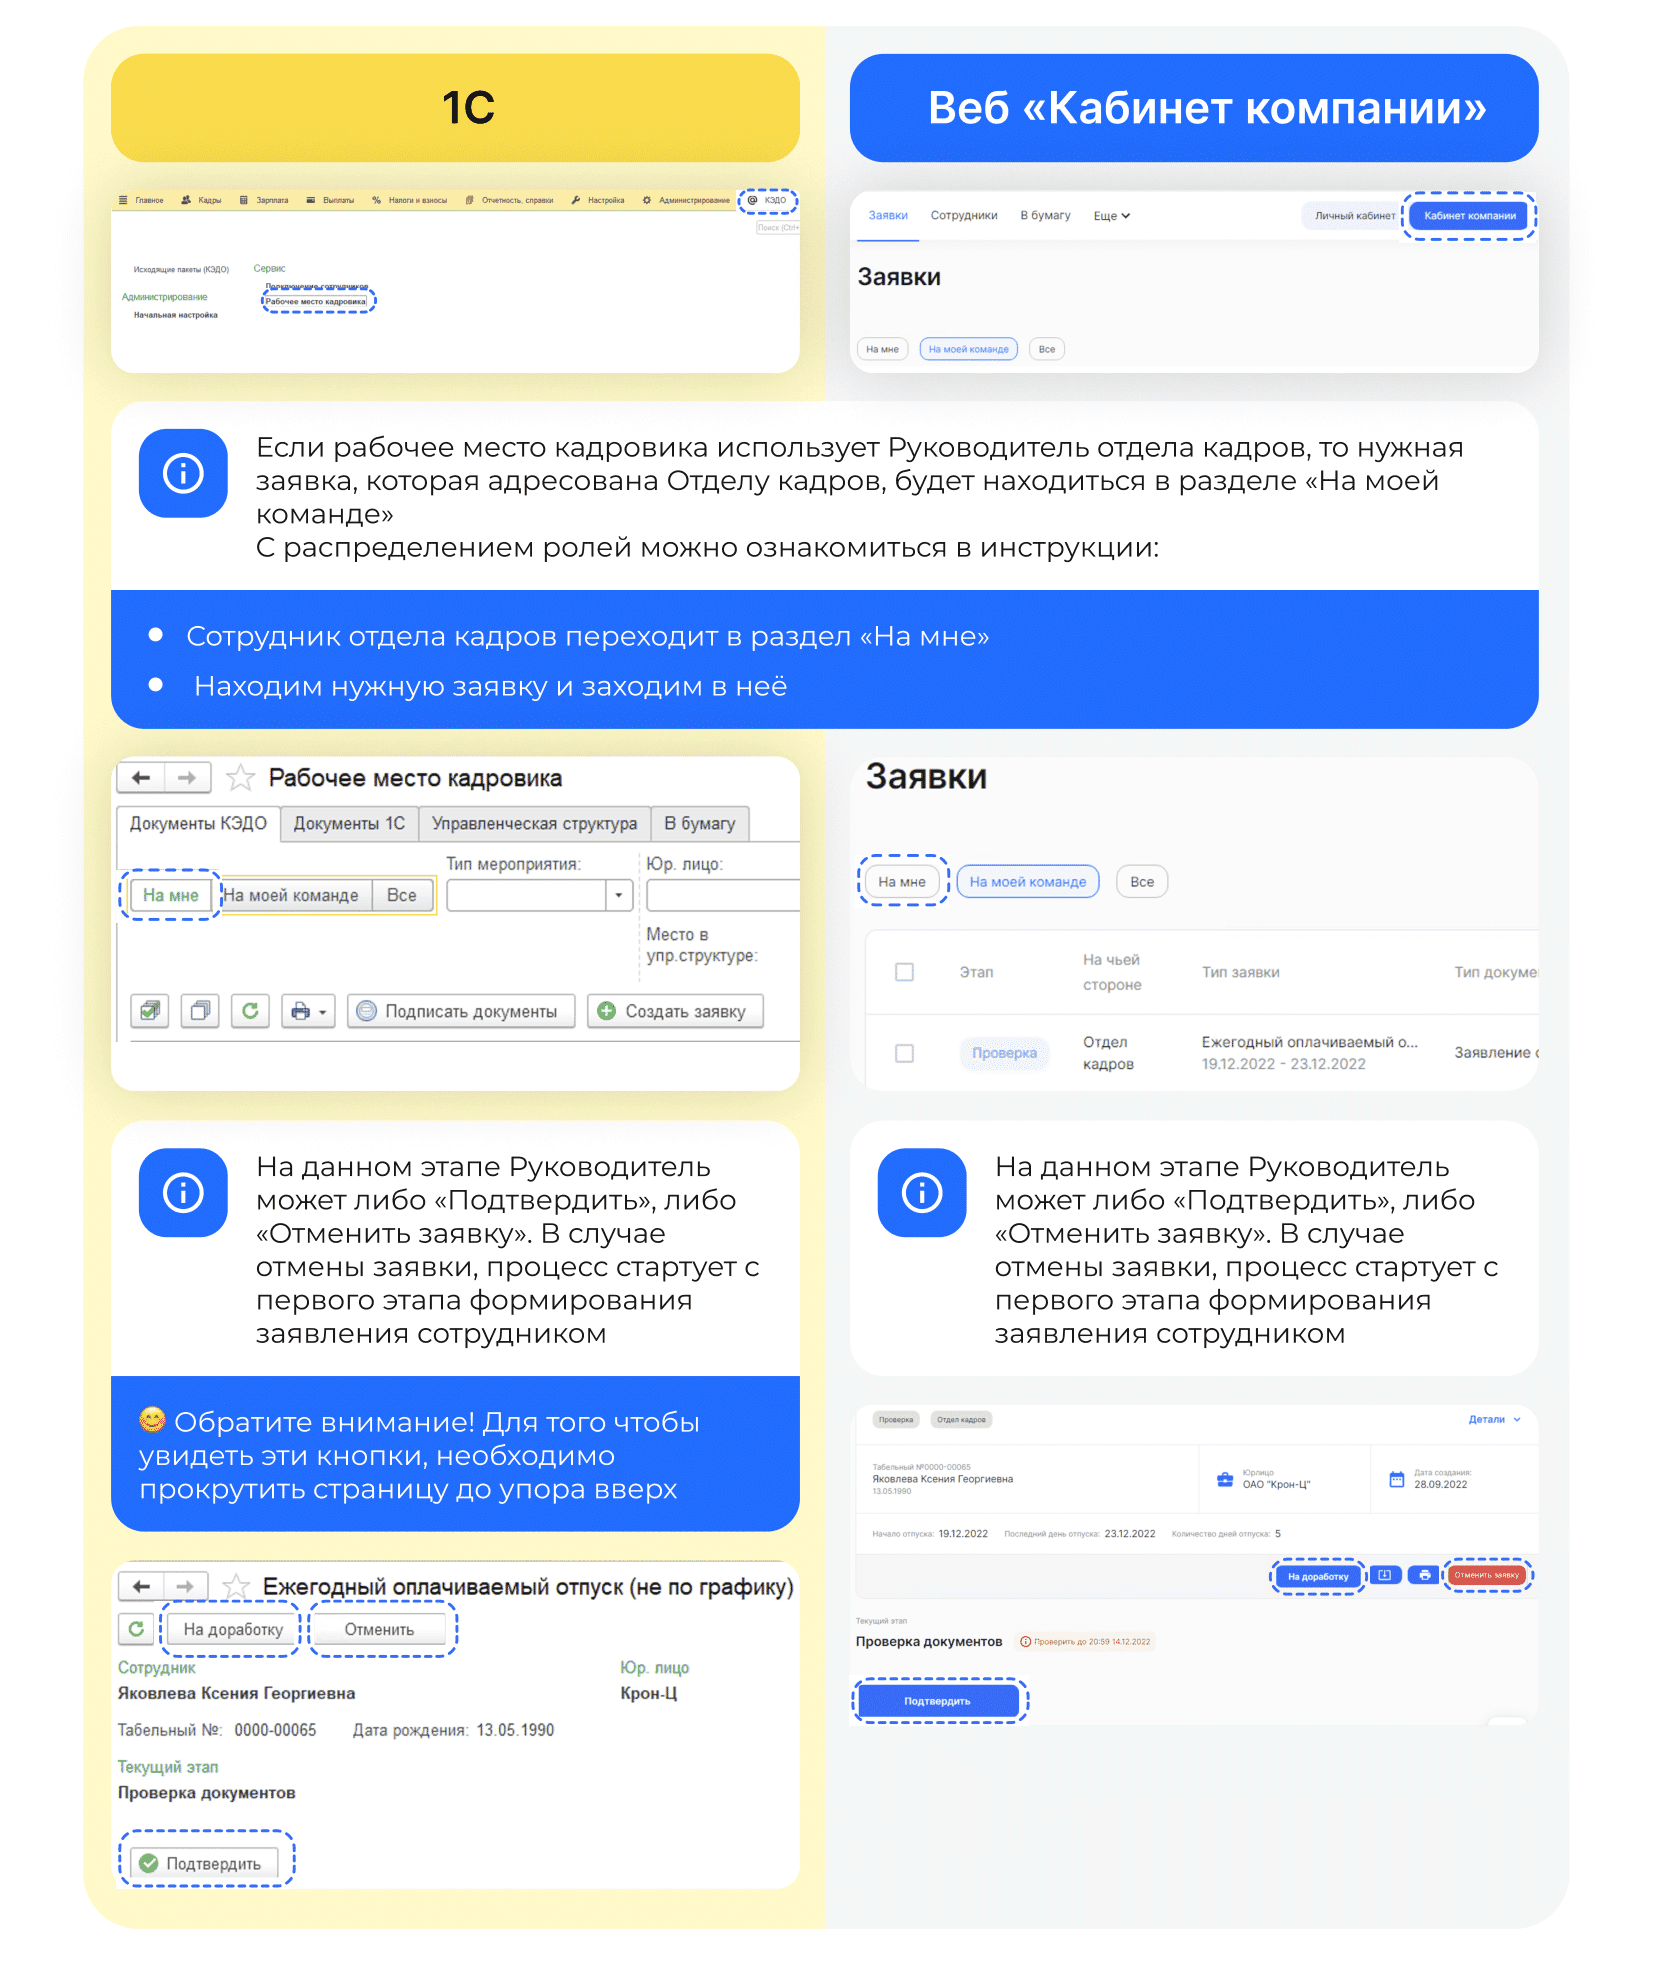The height and width of the screenshot is (1975, 1653).
Task: Open the Управленческая структура tab
Action: 534,823
